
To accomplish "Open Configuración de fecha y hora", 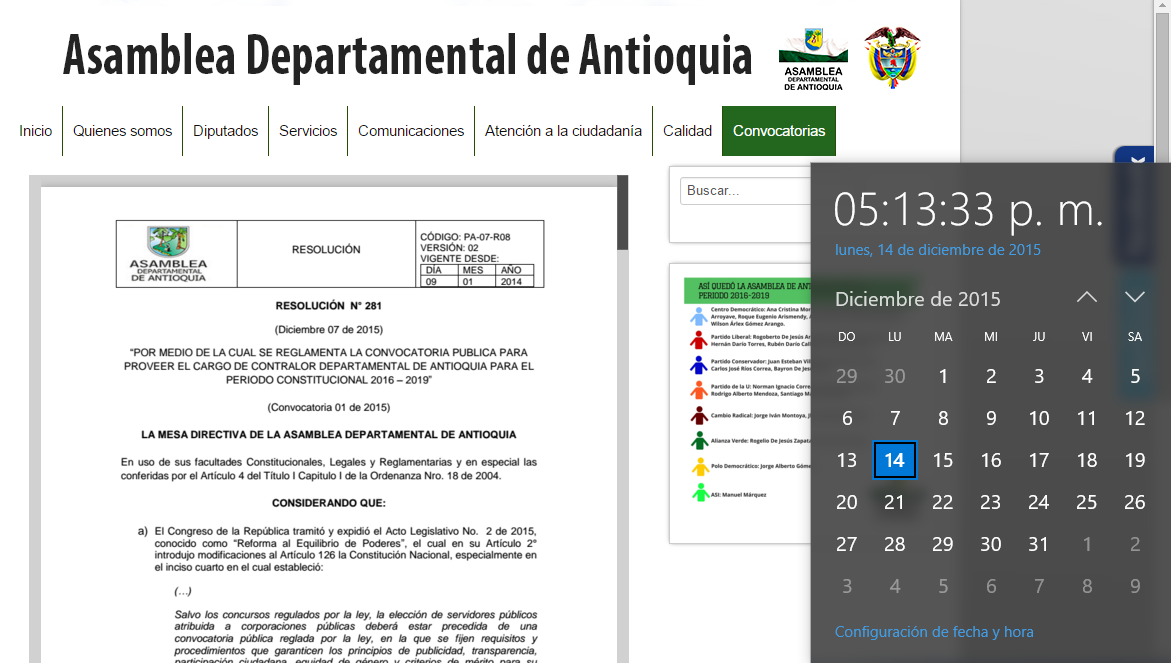I will click(934, 632).
